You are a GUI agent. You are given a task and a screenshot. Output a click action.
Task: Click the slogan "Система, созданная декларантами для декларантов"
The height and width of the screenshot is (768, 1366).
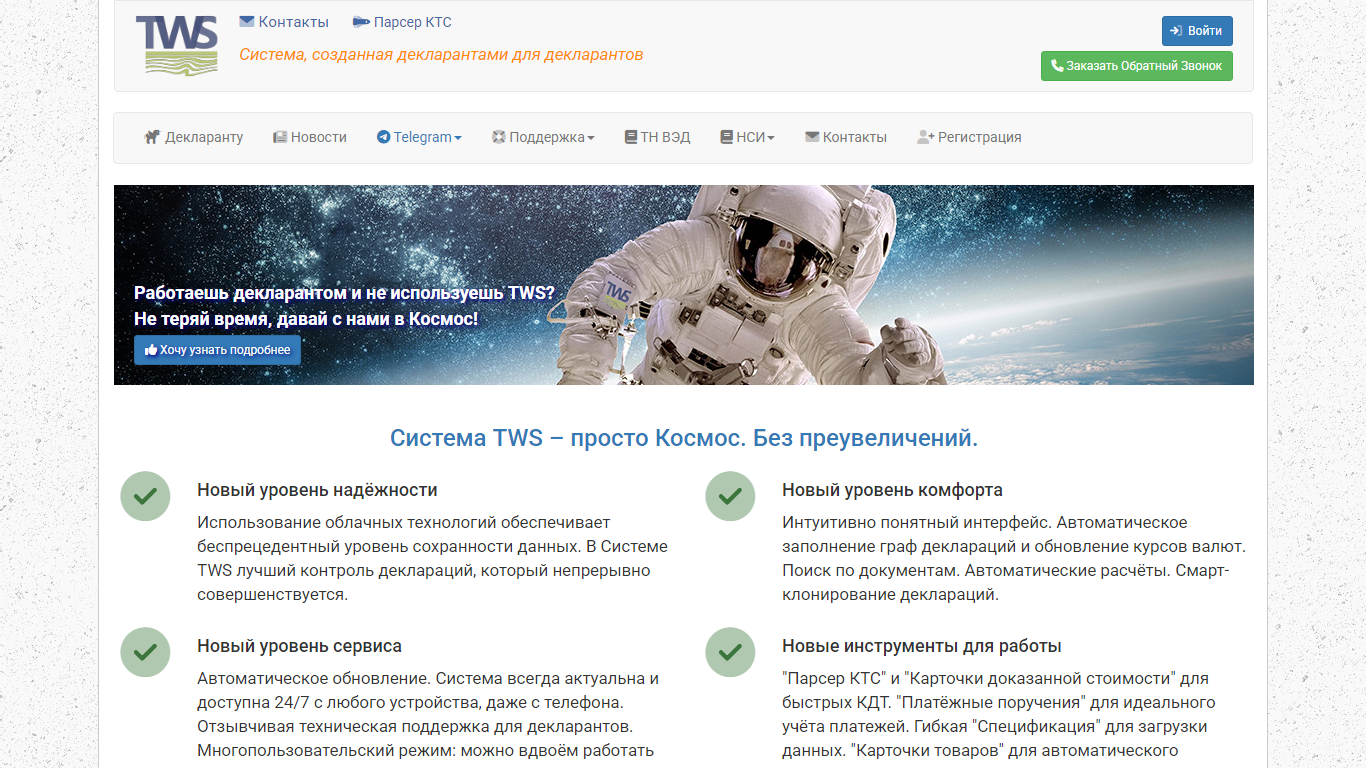pyautogui.click(x=441, y=54)
